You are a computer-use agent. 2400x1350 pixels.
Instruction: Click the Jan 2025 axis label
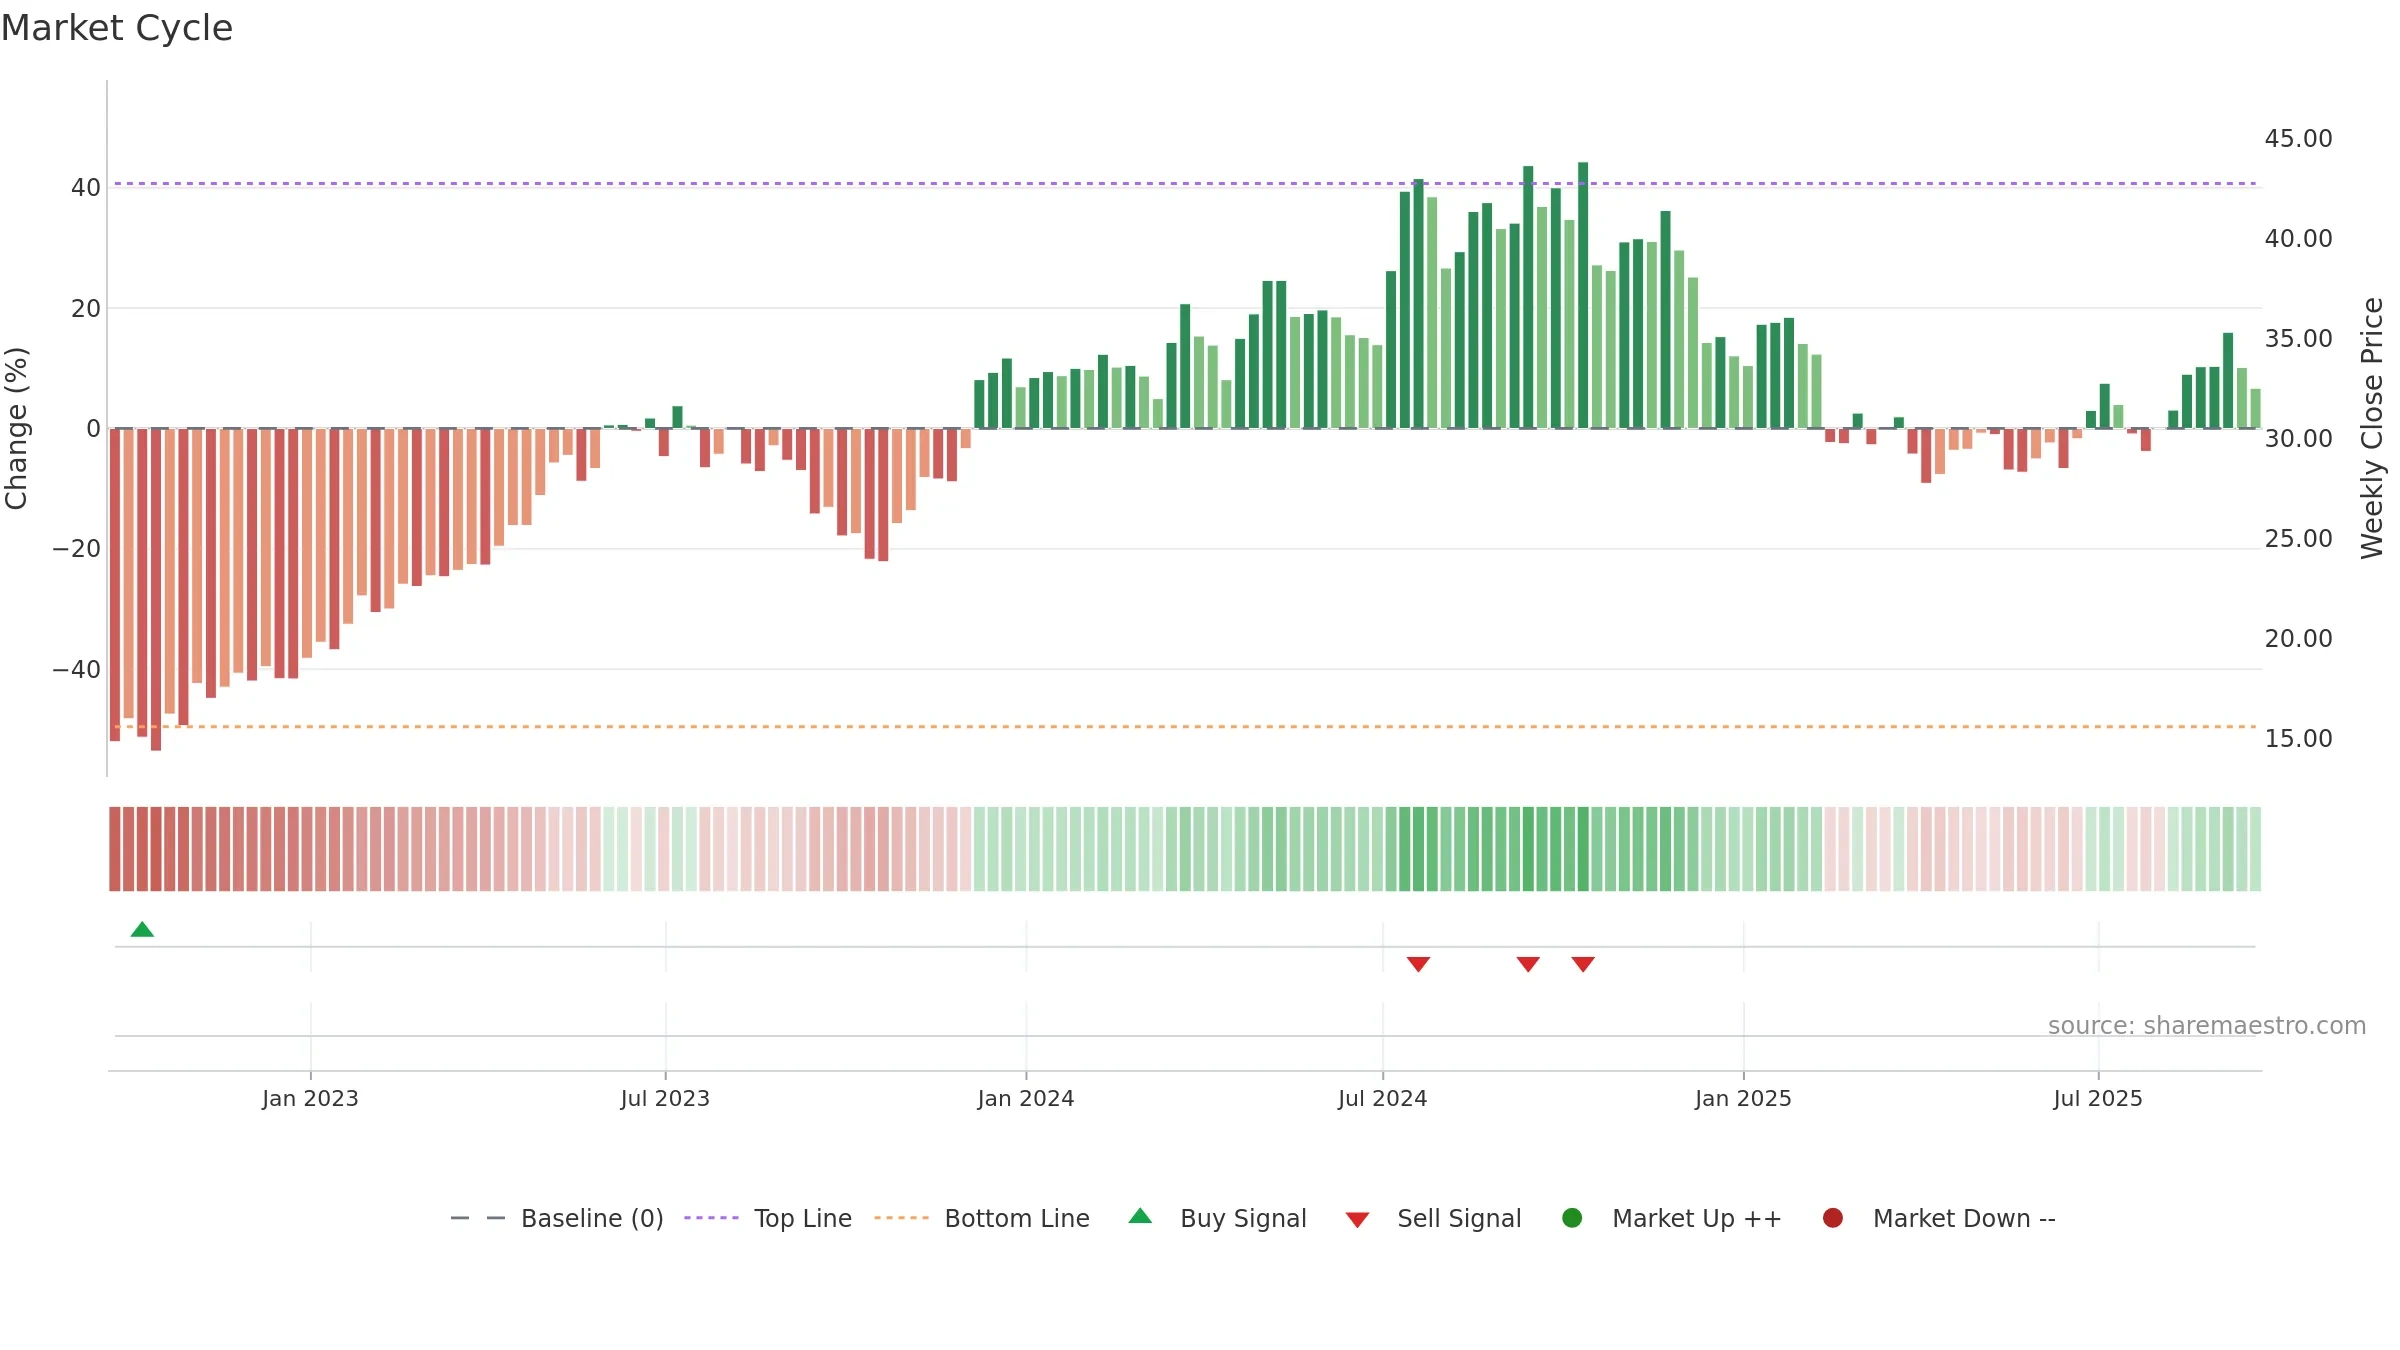1743,1098
